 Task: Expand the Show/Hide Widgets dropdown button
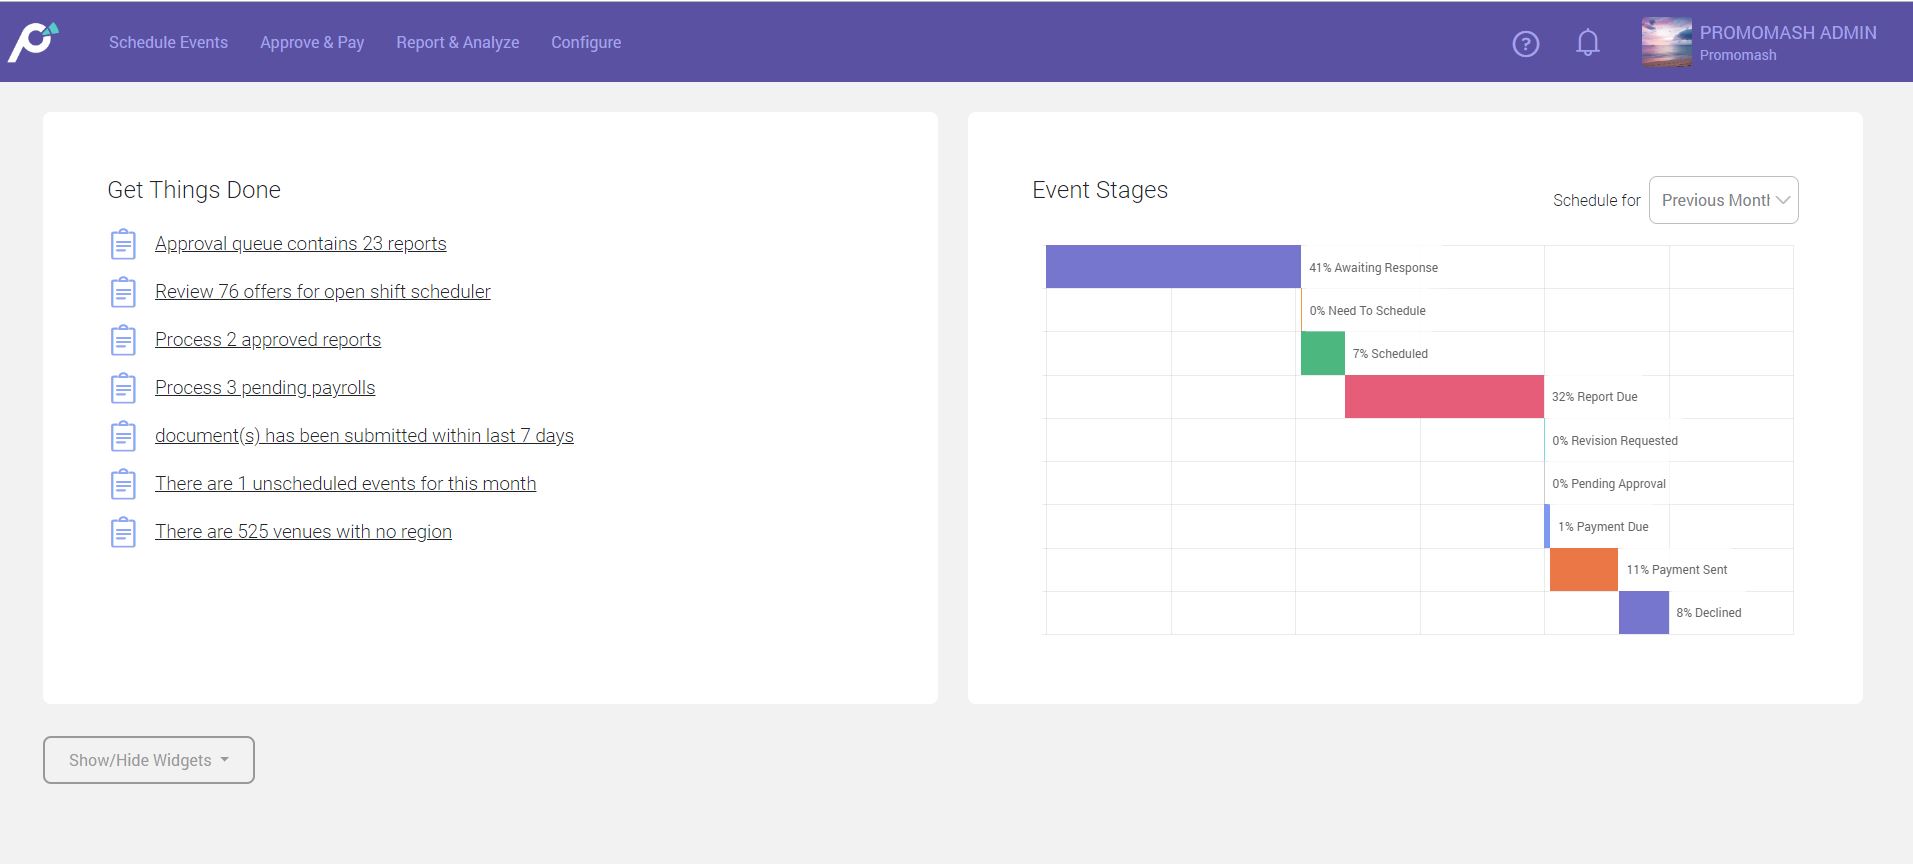[149, 760]
